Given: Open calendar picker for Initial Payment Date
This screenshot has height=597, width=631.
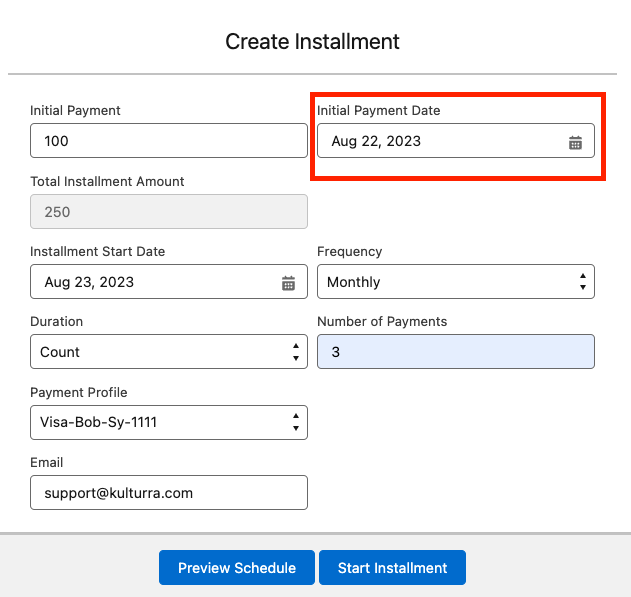Looking at the screenshot, I should 575,142.
